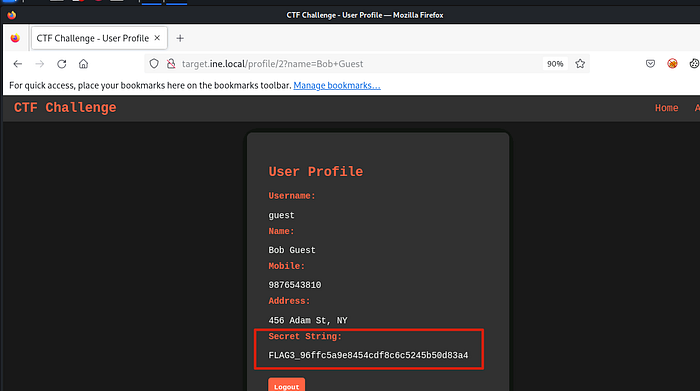
Task: Go back to previous page
Action: (18, 64)
